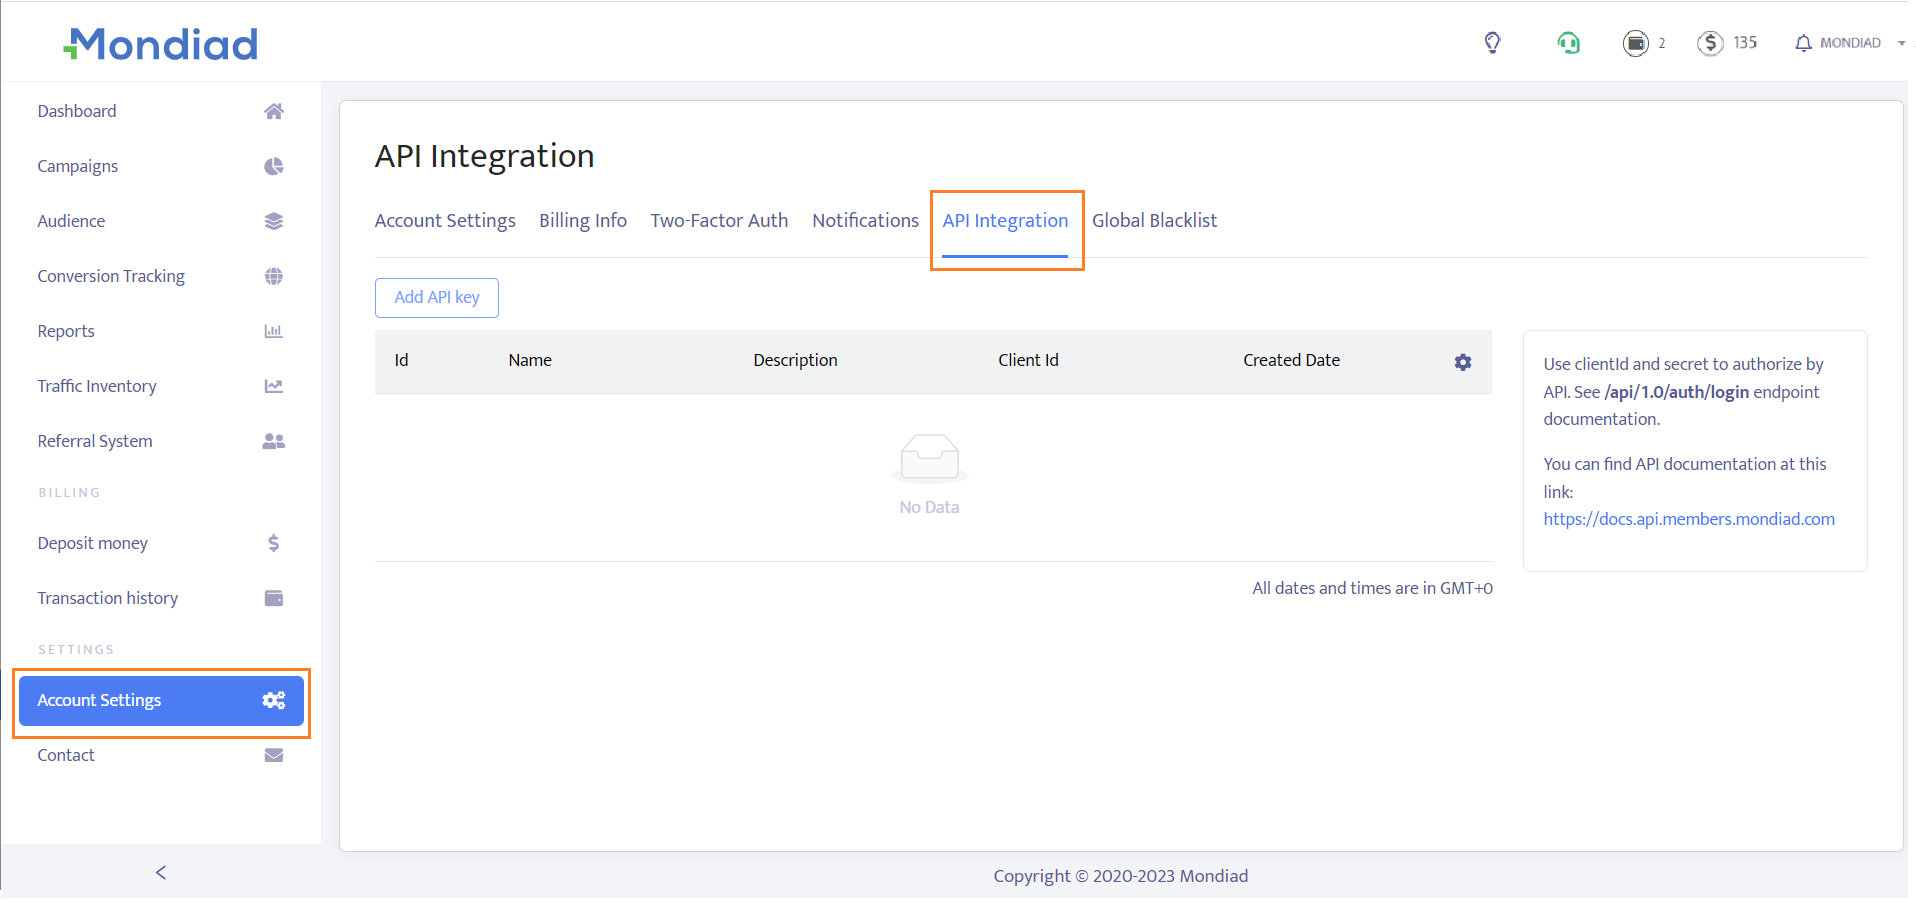Screen dimensions: 1916x902
Task: Open notifications bell icon in header
Action: click(x=1803, y=43)
